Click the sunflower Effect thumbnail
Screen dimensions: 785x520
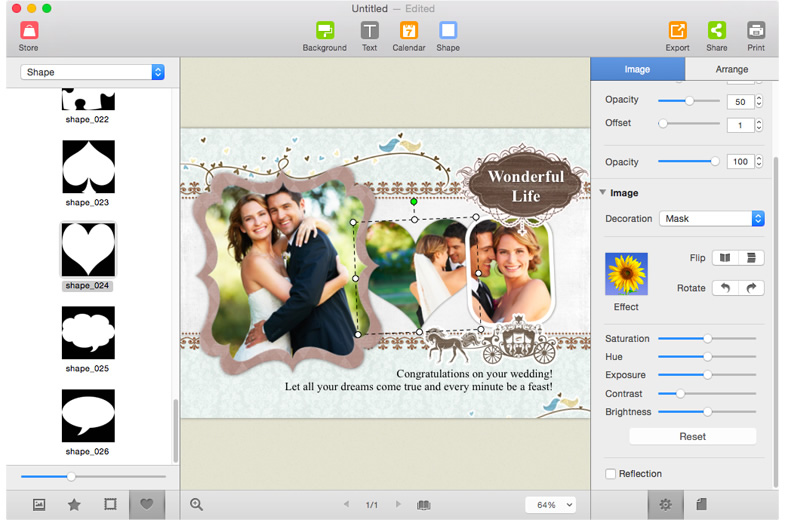[x=626, y=274]
